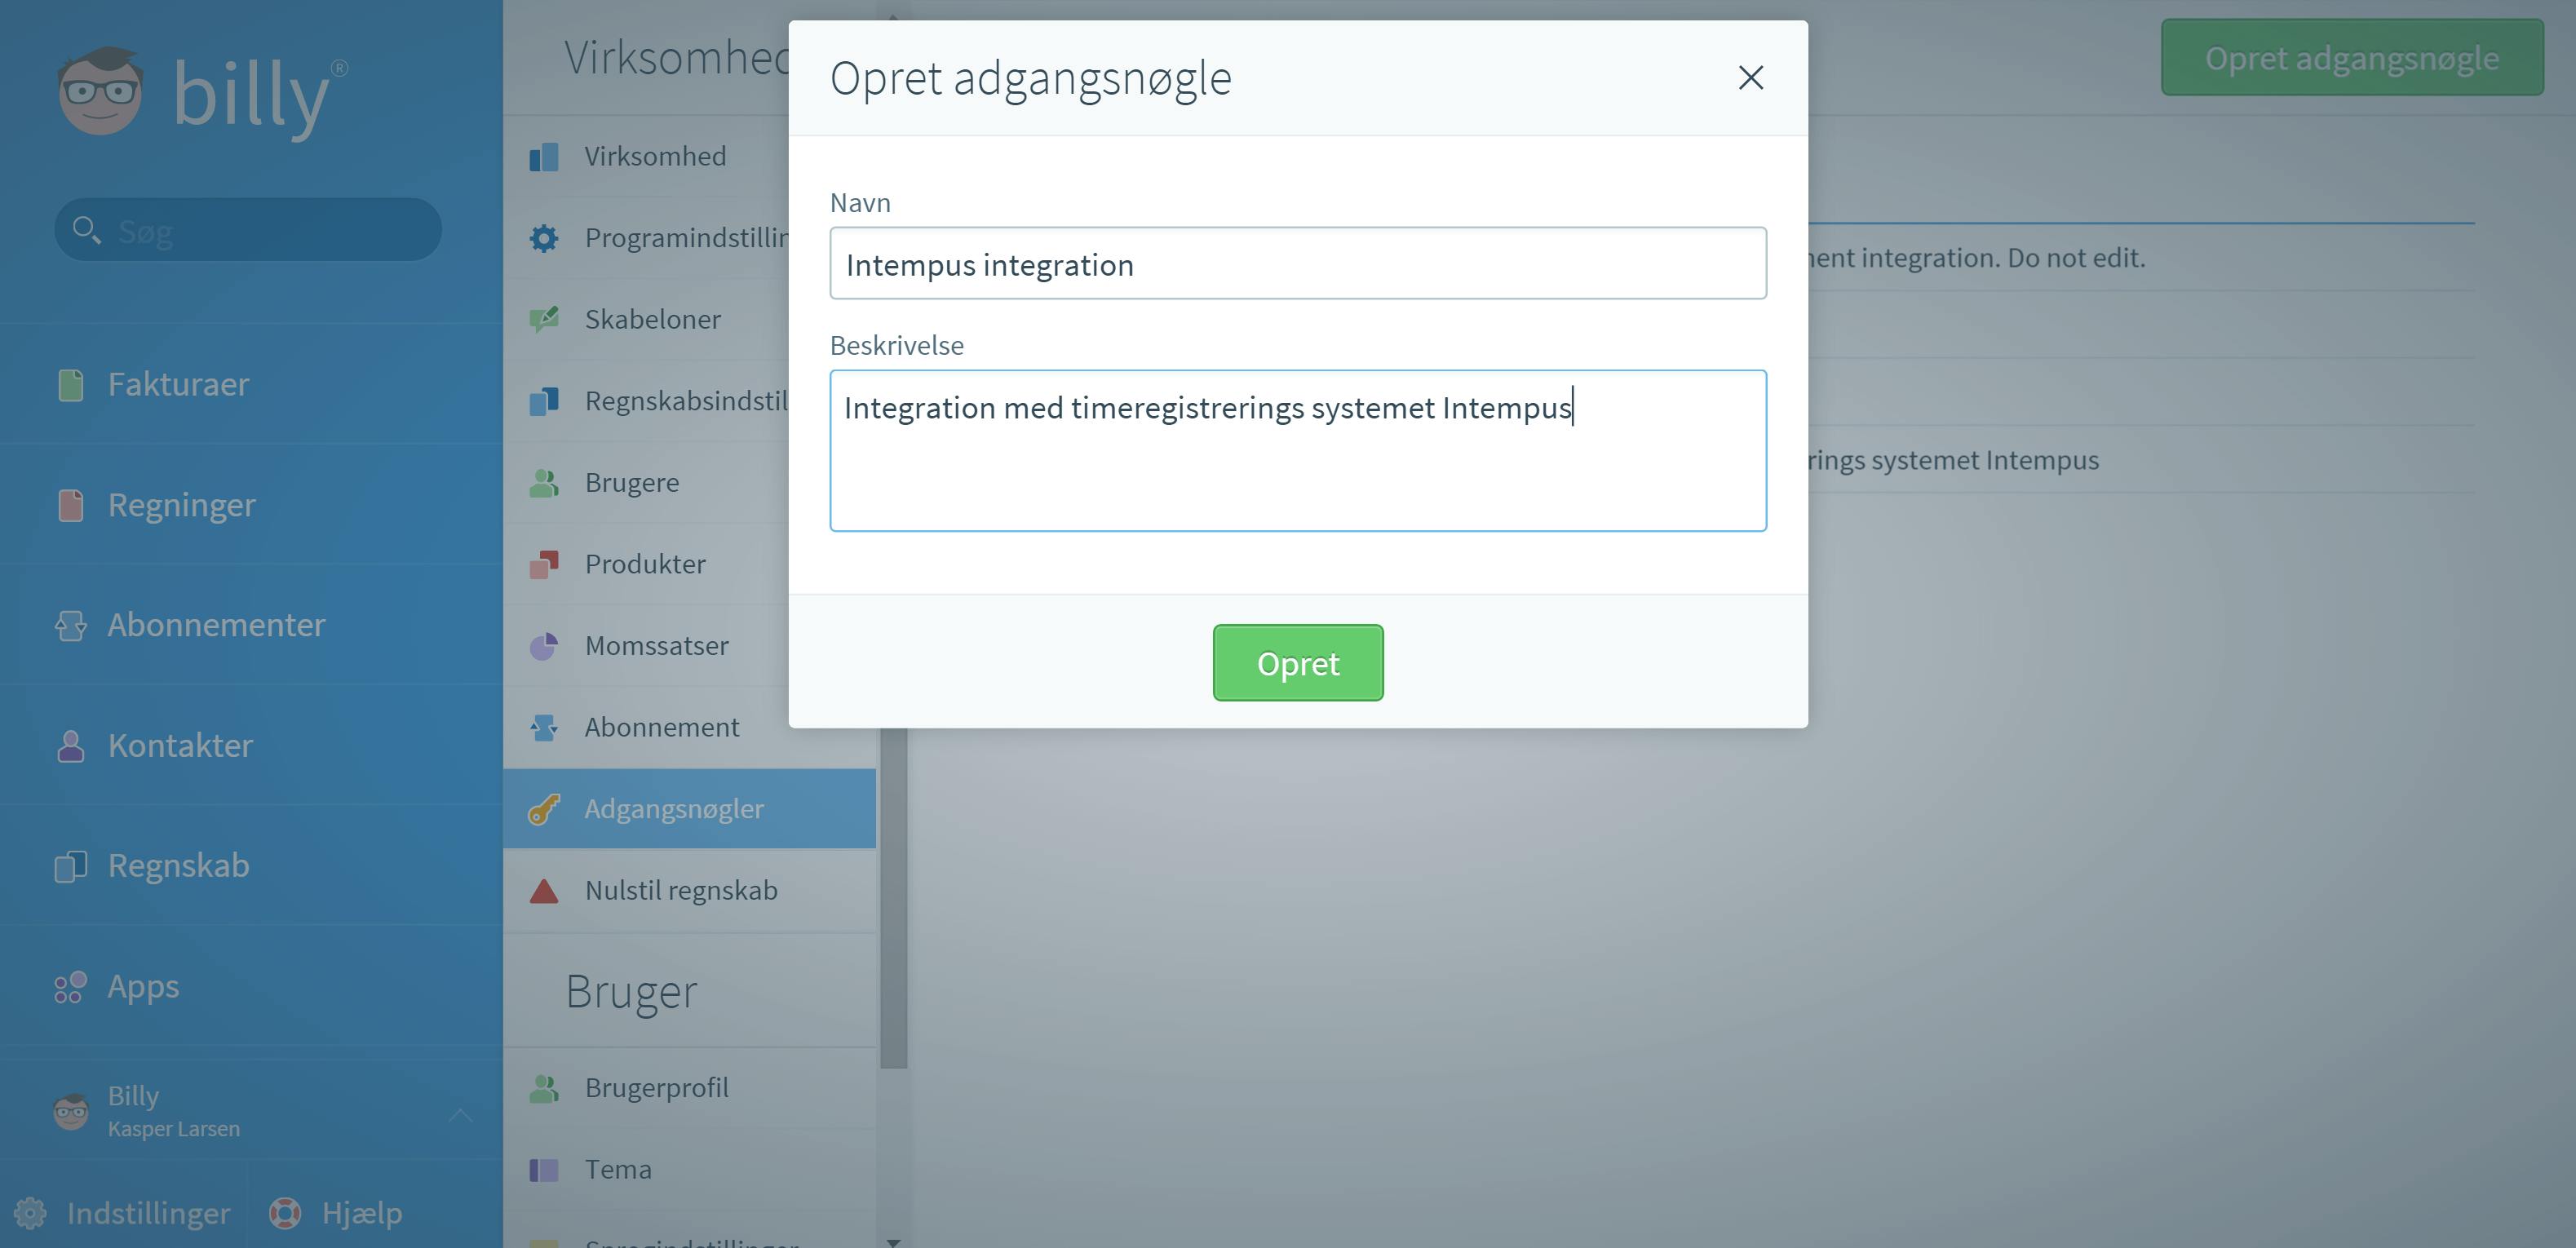
Task: Click the Kasper Larsen user avatar
Action: (71, 1111)
